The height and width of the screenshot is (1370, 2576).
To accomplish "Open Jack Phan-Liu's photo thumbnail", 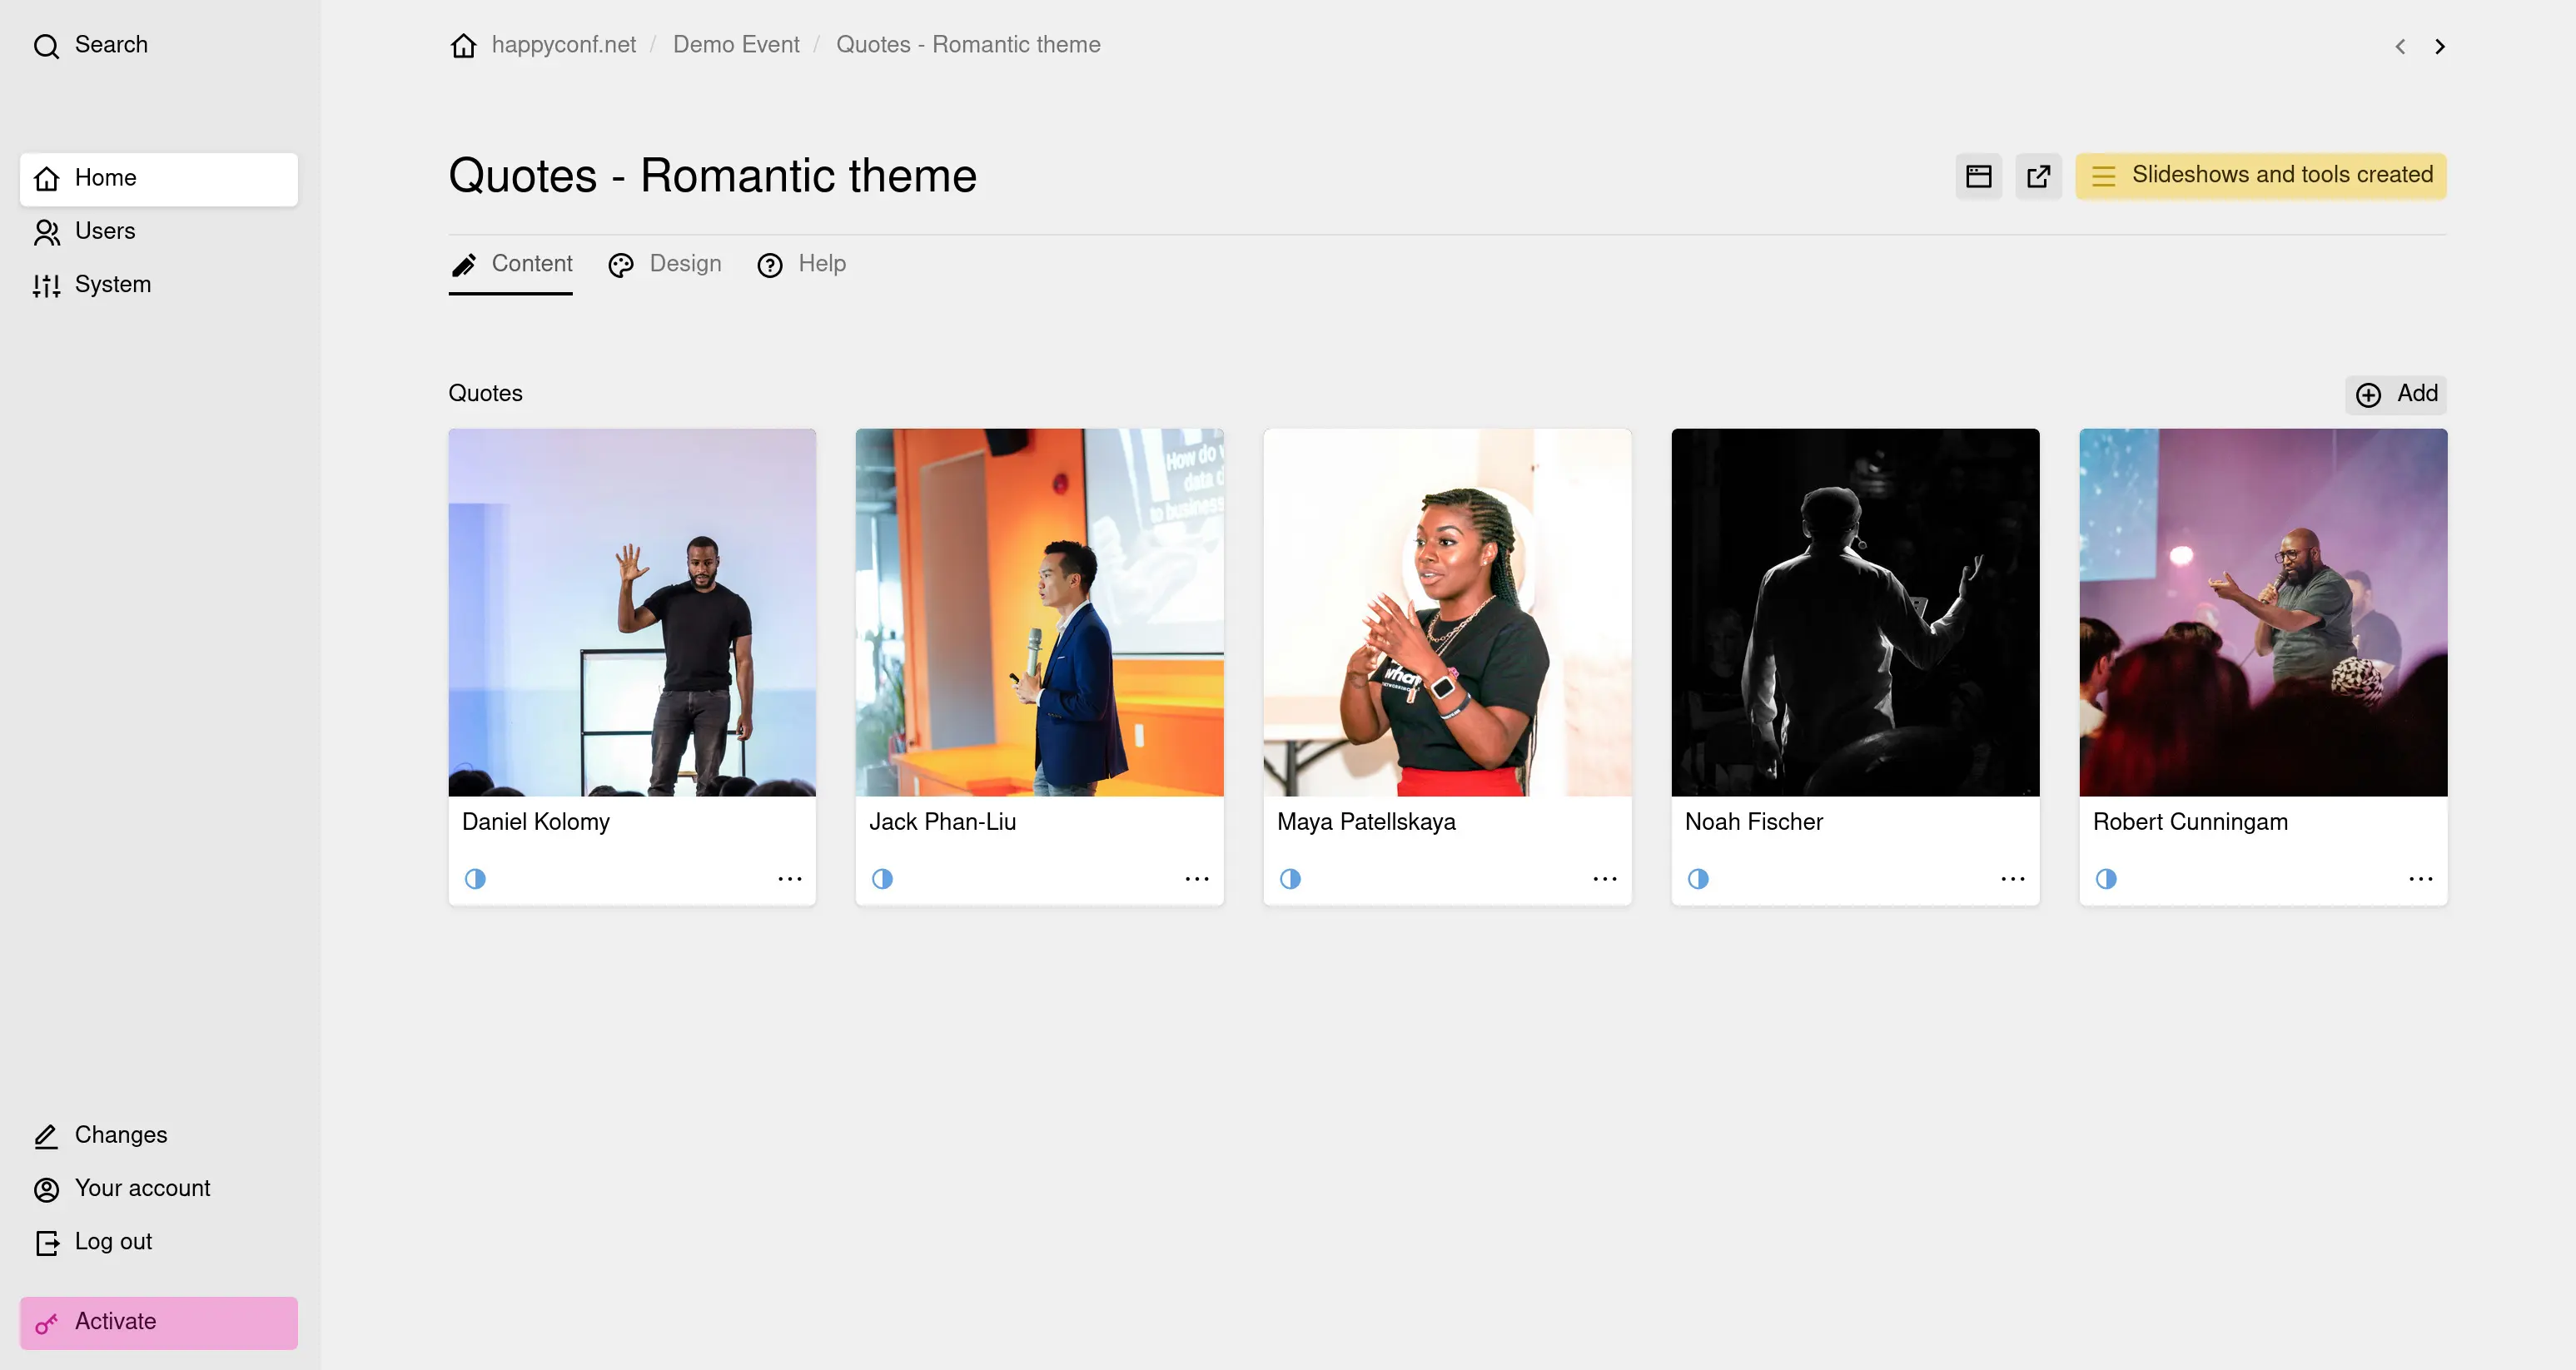I will (1039, 612).
